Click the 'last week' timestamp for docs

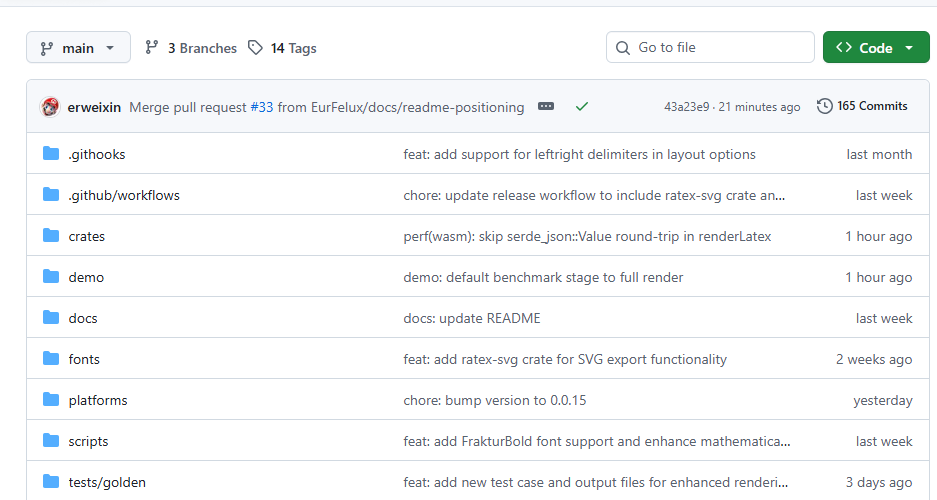[884, 318]
